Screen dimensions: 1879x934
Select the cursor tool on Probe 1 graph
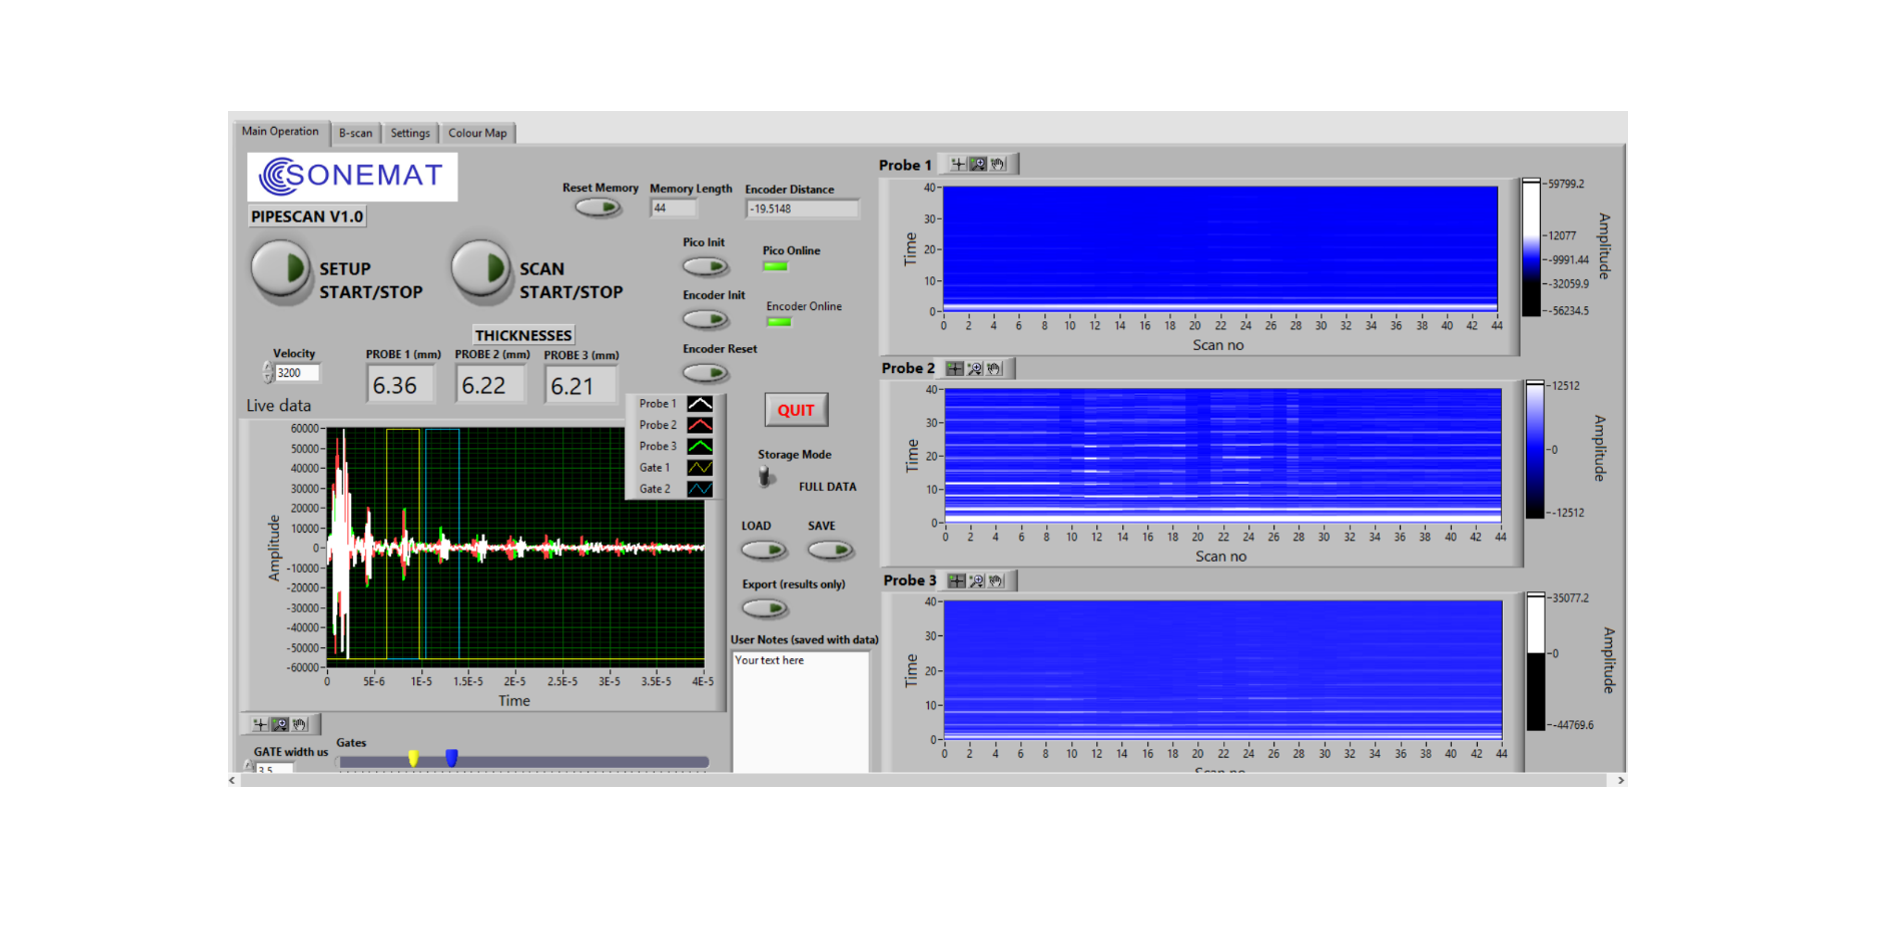pyautogui.click(x=958, y=164)
